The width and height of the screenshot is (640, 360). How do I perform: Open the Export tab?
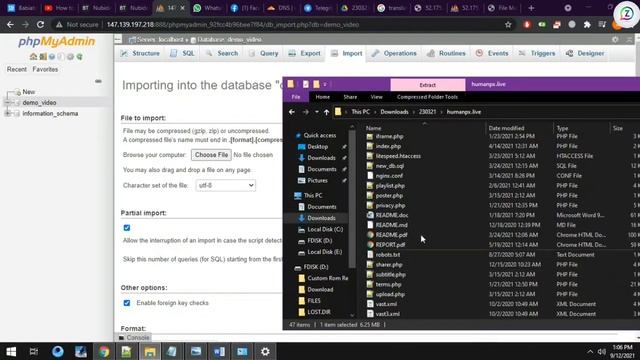click(x=304, y=53)
